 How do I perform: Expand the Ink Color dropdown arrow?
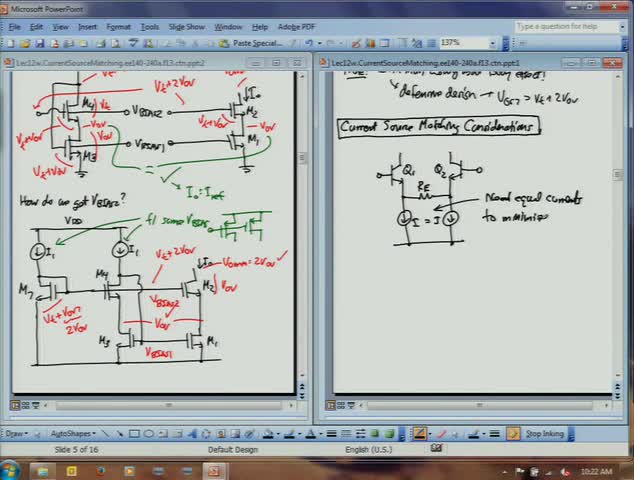[x=484, y=434]
